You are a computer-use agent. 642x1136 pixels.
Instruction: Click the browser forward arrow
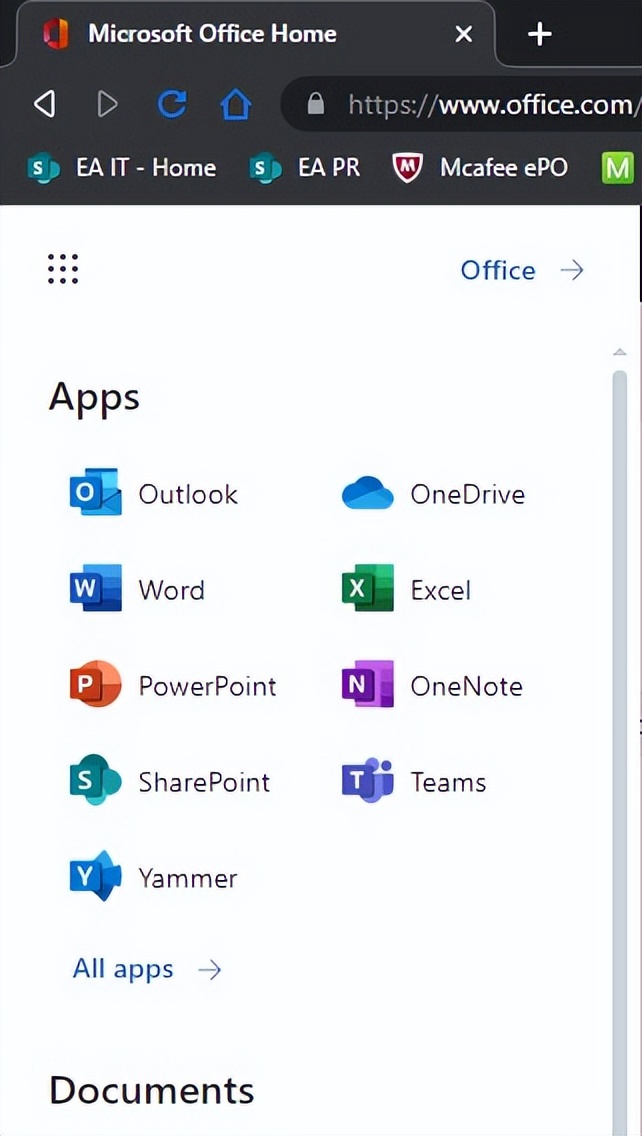(x=107, y=104)
